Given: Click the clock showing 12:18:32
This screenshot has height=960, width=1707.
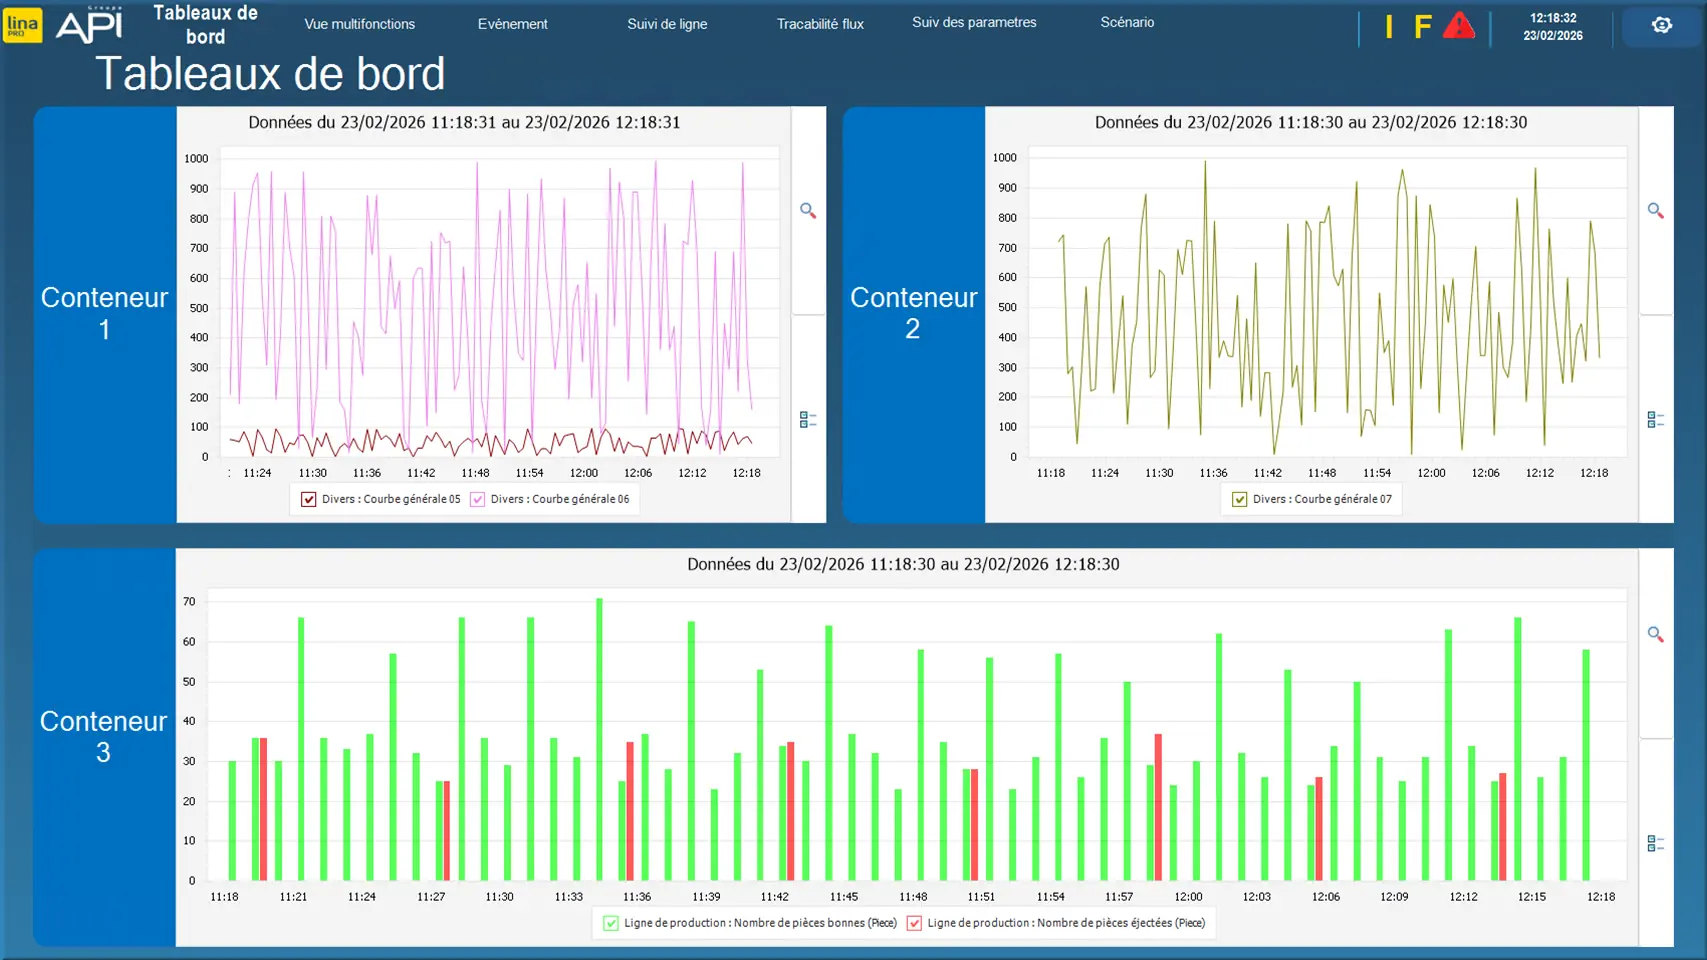Looking at the screenshot, I should tap(1553, 18).
